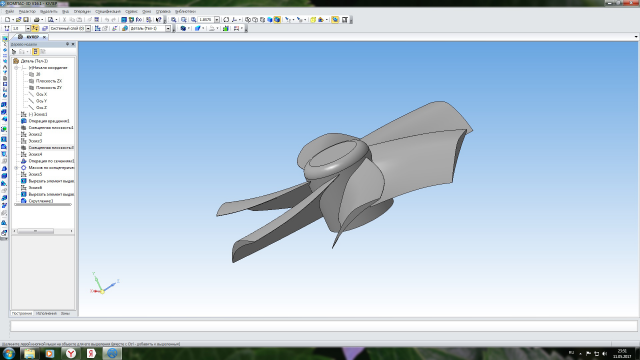Image resolution: width=640 pixels, height=360 pixels.
Task: Switch to the Построение tab
Action: coord(22,313)
